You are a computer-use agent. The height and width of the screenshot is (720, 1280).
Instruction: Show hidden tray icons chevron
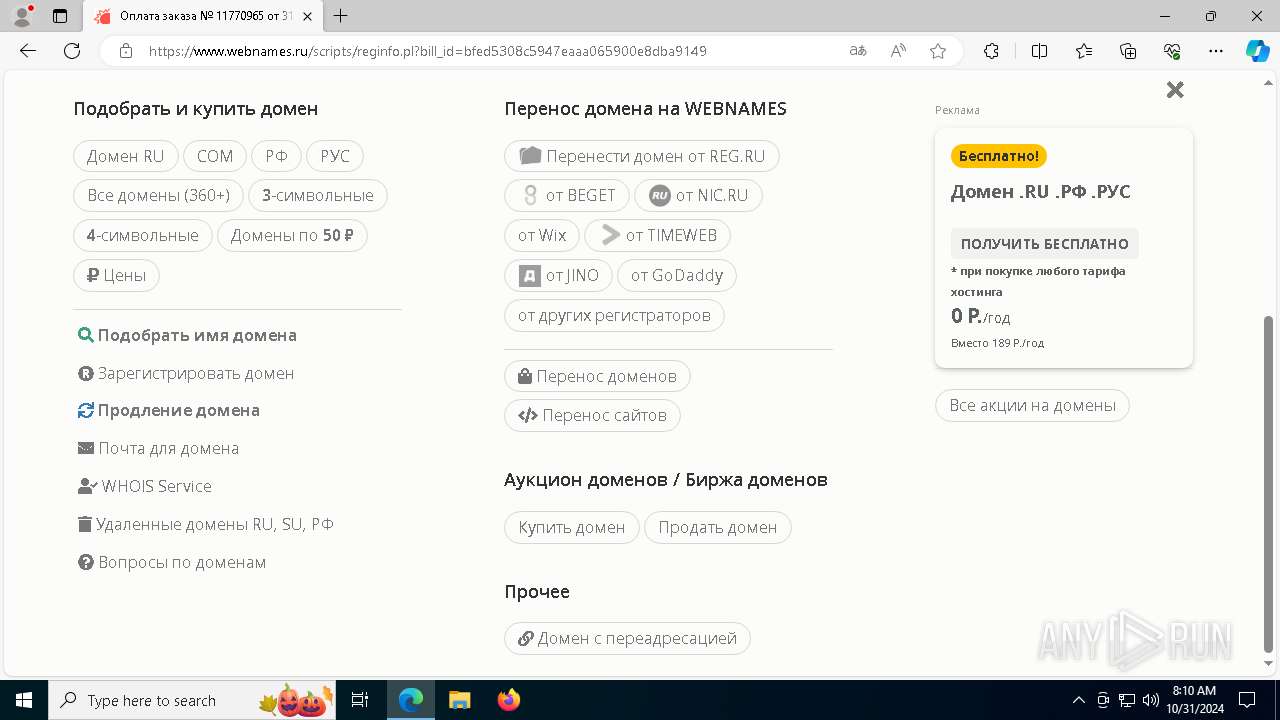pyautogui.click(x=1078, y=700)
